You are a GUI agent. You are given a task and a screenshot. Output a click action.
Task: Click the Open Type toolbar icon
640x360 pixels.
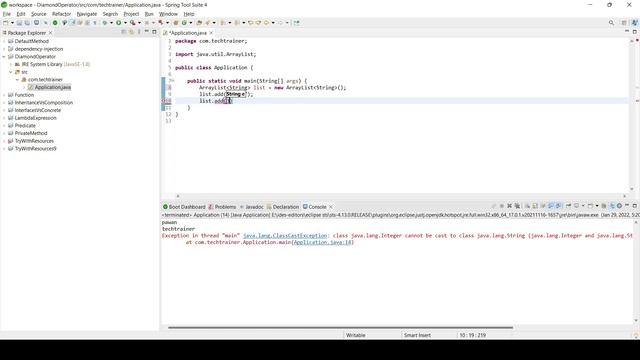[199, 23]
